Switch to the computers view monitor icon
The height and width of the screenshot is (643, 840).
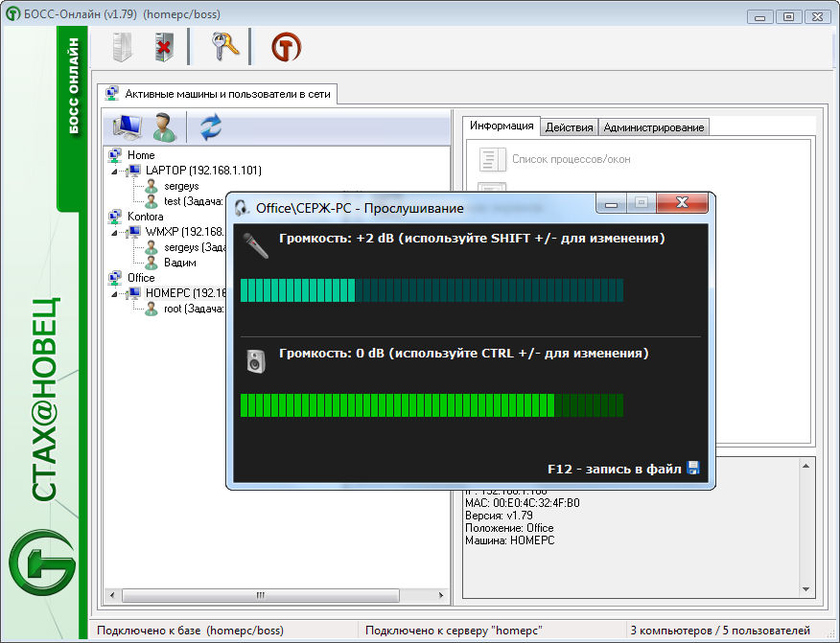click(x=127, y=127)
